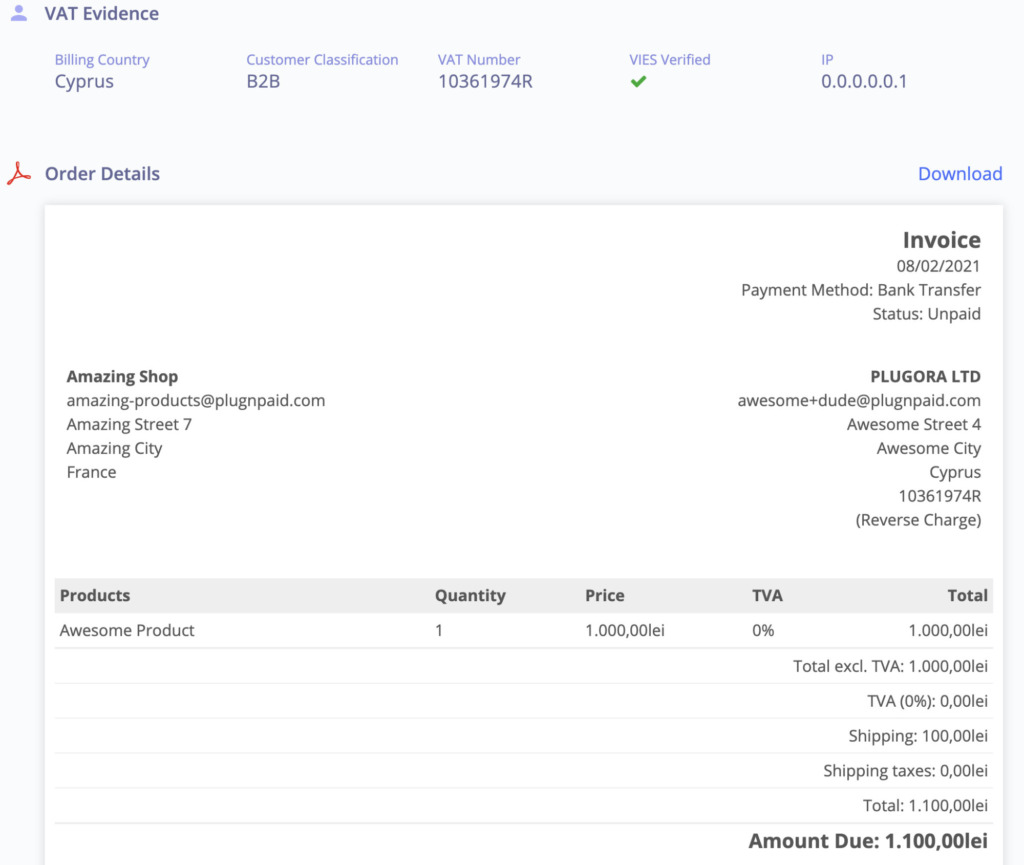Image resolution: width=1024 pixels, height=865 pixels.
Task: Click the TVA column header
Action: (767, 595)
